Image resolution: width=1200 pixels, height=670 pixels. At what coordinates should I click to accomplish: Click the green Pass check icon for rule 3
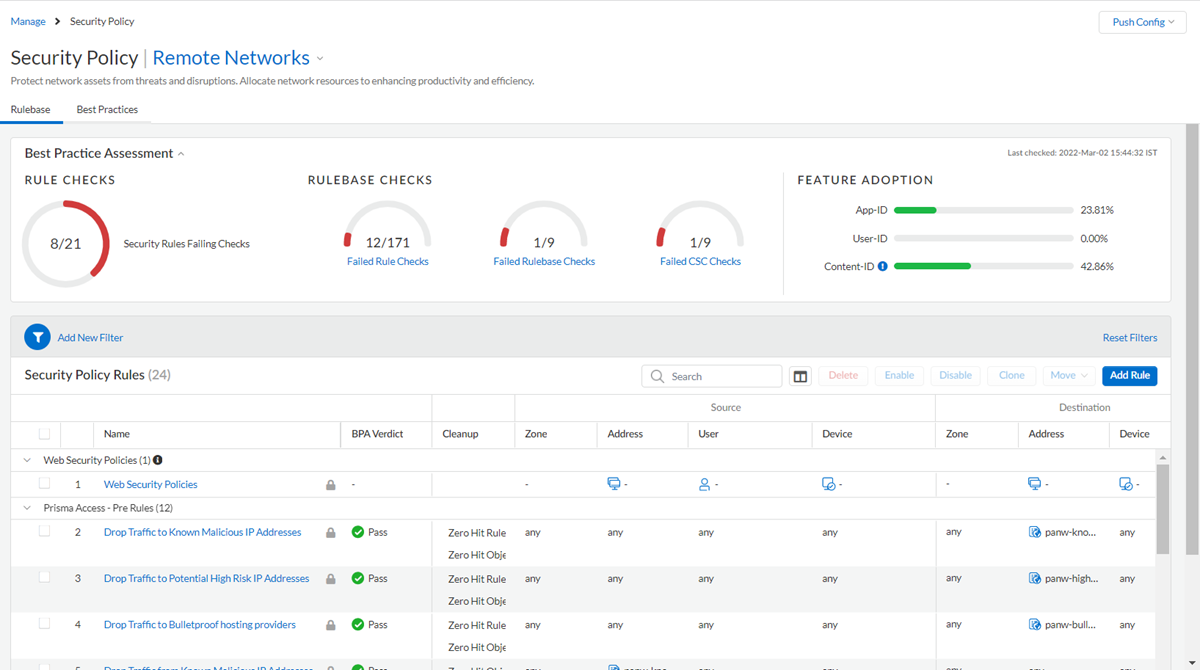click(358, 579)
